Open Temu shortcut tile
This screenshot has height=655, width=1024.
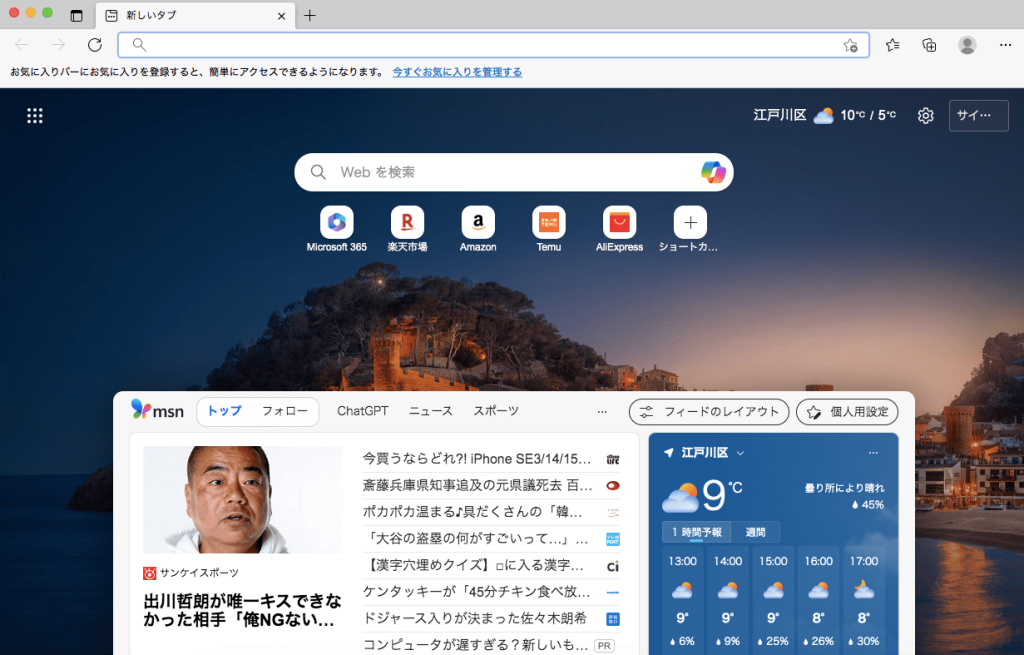(549, 229)
